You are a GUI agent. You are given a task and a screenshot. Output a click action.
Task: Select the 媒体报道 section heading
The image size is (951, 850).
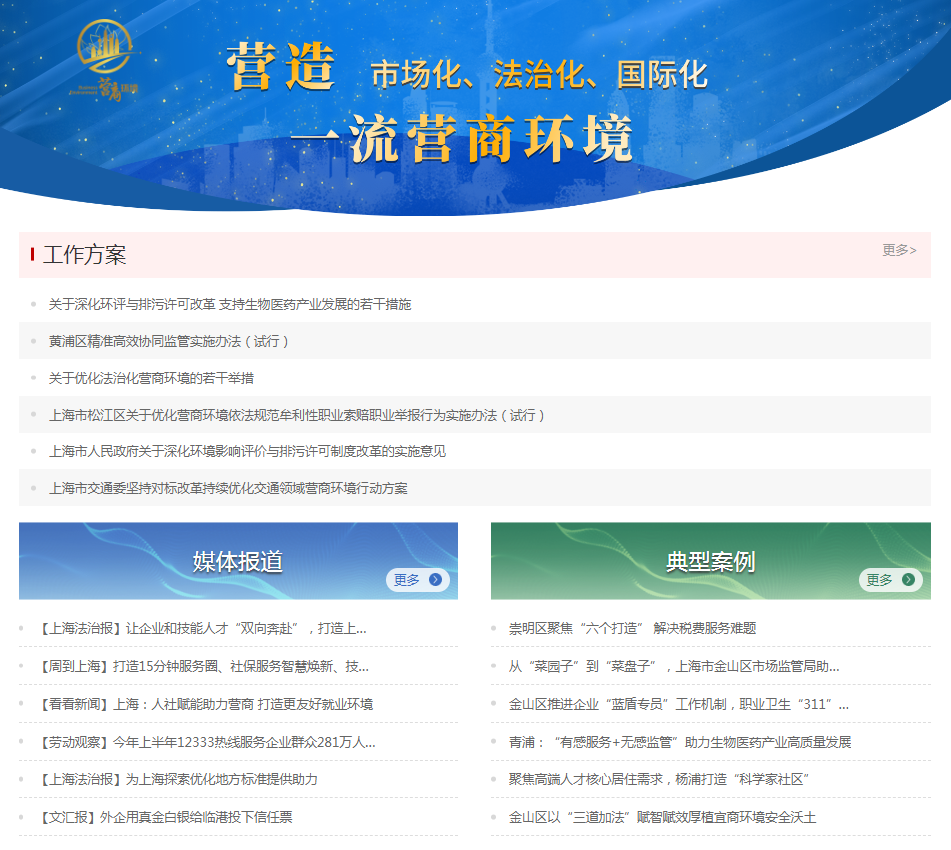238,561
